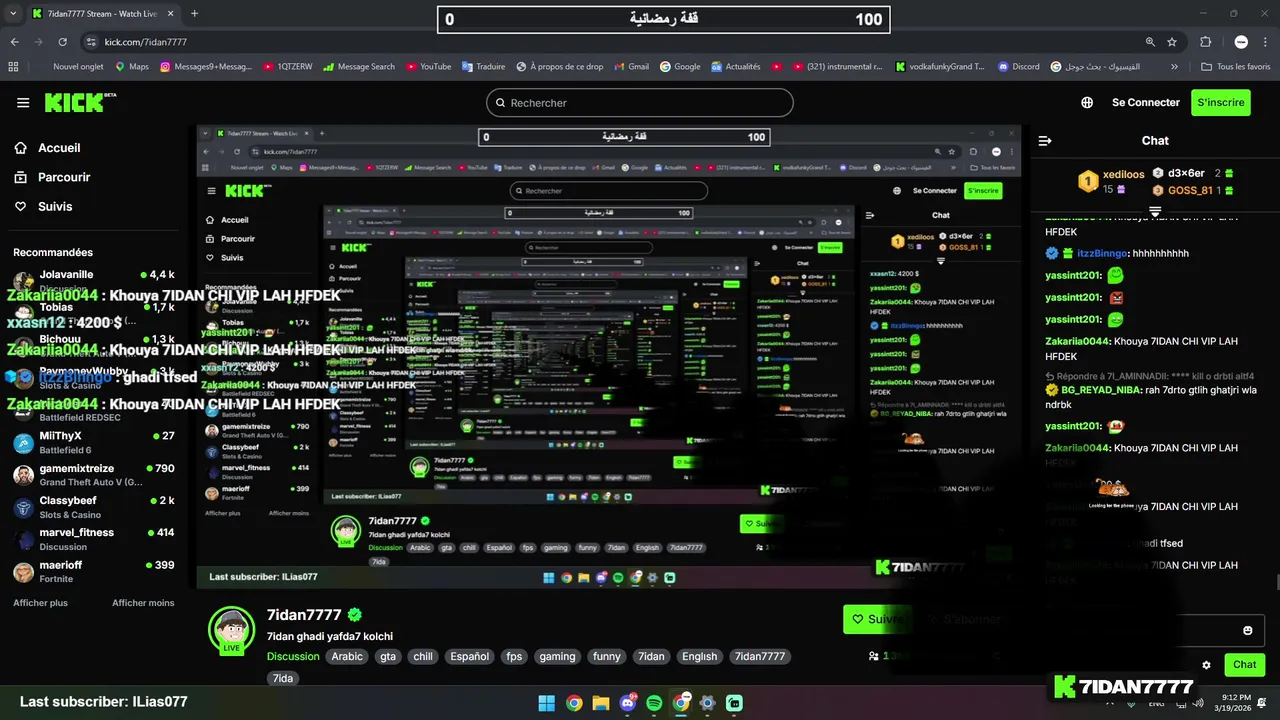Click the xediloos rank one badge
The width and height of the screenshot is (1280, 720).
pos(1088,181)
